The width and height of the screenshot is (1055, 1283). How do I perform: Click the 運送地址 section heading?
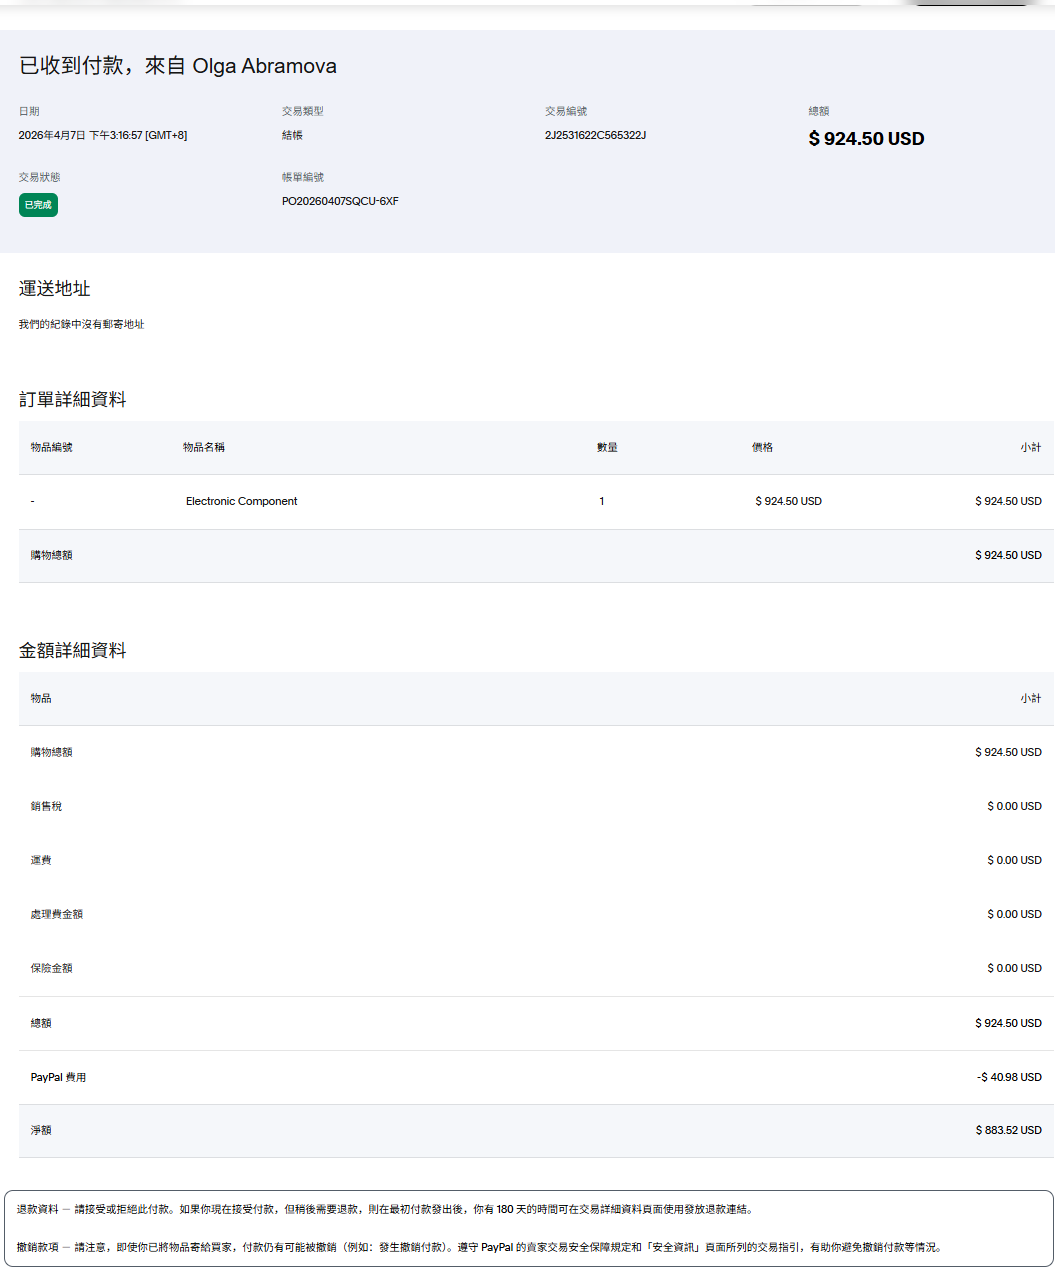(55, 289)
